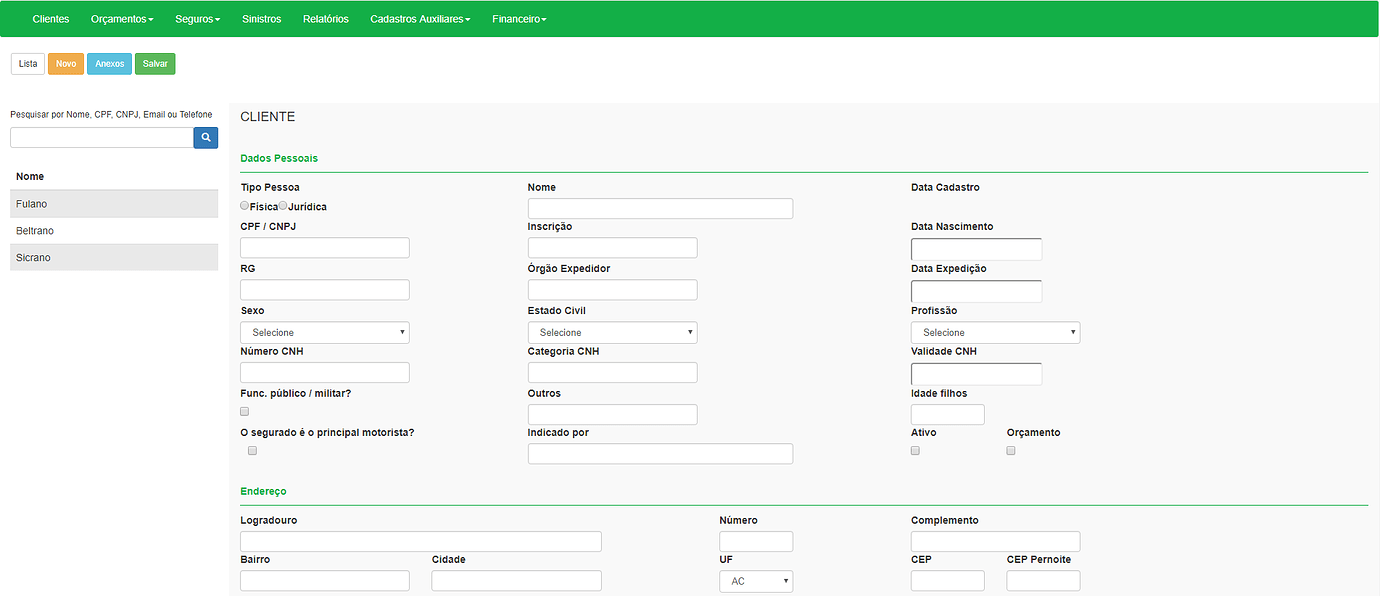Select the Física radio button
The height and width of the screenshot is (596, 1380).
click(x=245, y=206)
